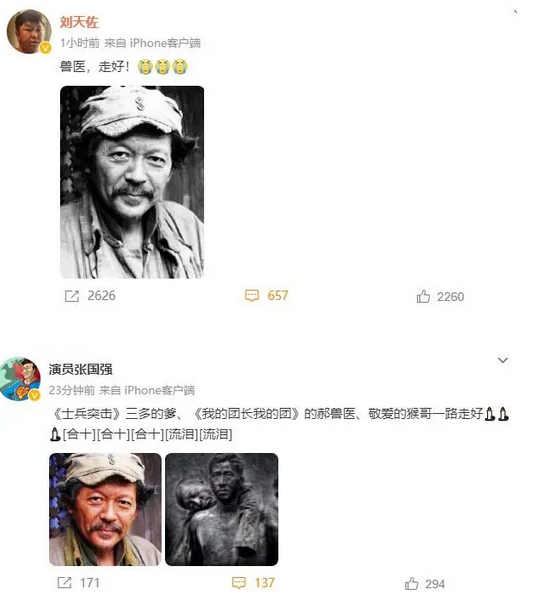Open black-and-white portrait photo in first post
The width and height of the screenshot is (533, 605).
[x=132, y=182]
